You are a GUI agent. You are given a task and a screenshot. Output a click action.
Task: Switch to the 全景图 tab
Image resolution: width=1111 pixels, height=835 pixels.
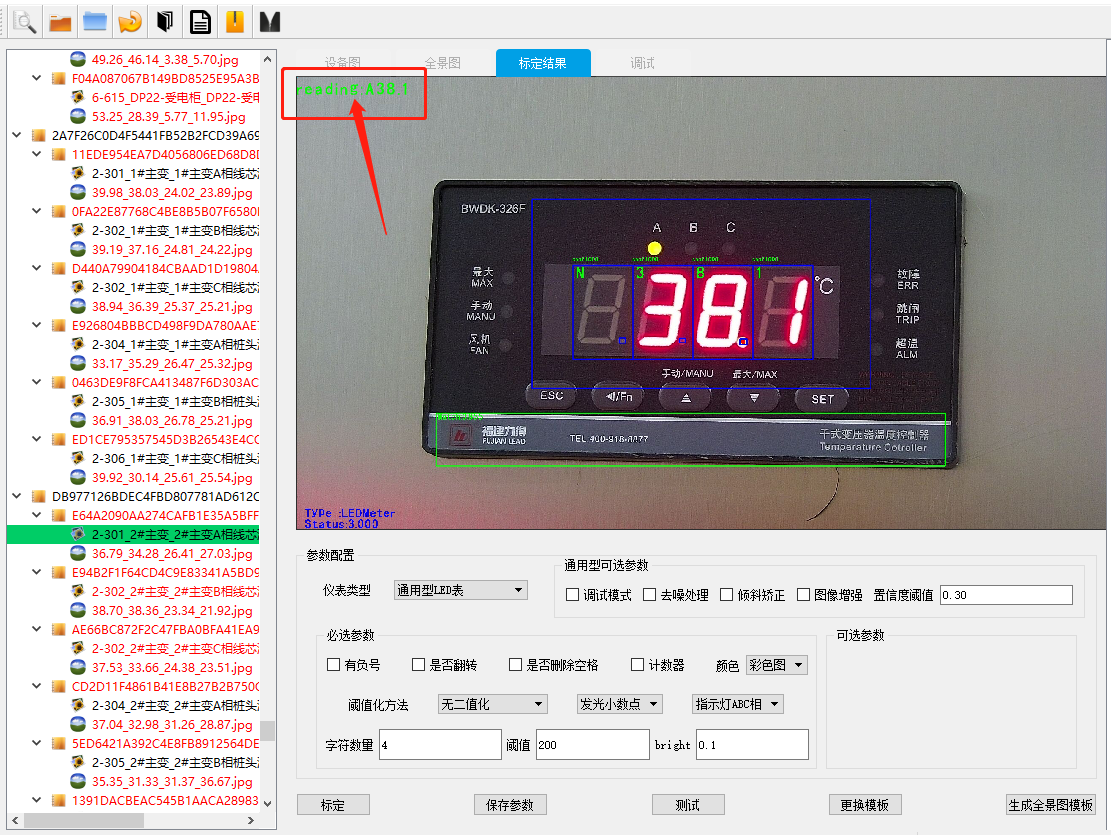(443, 63)
